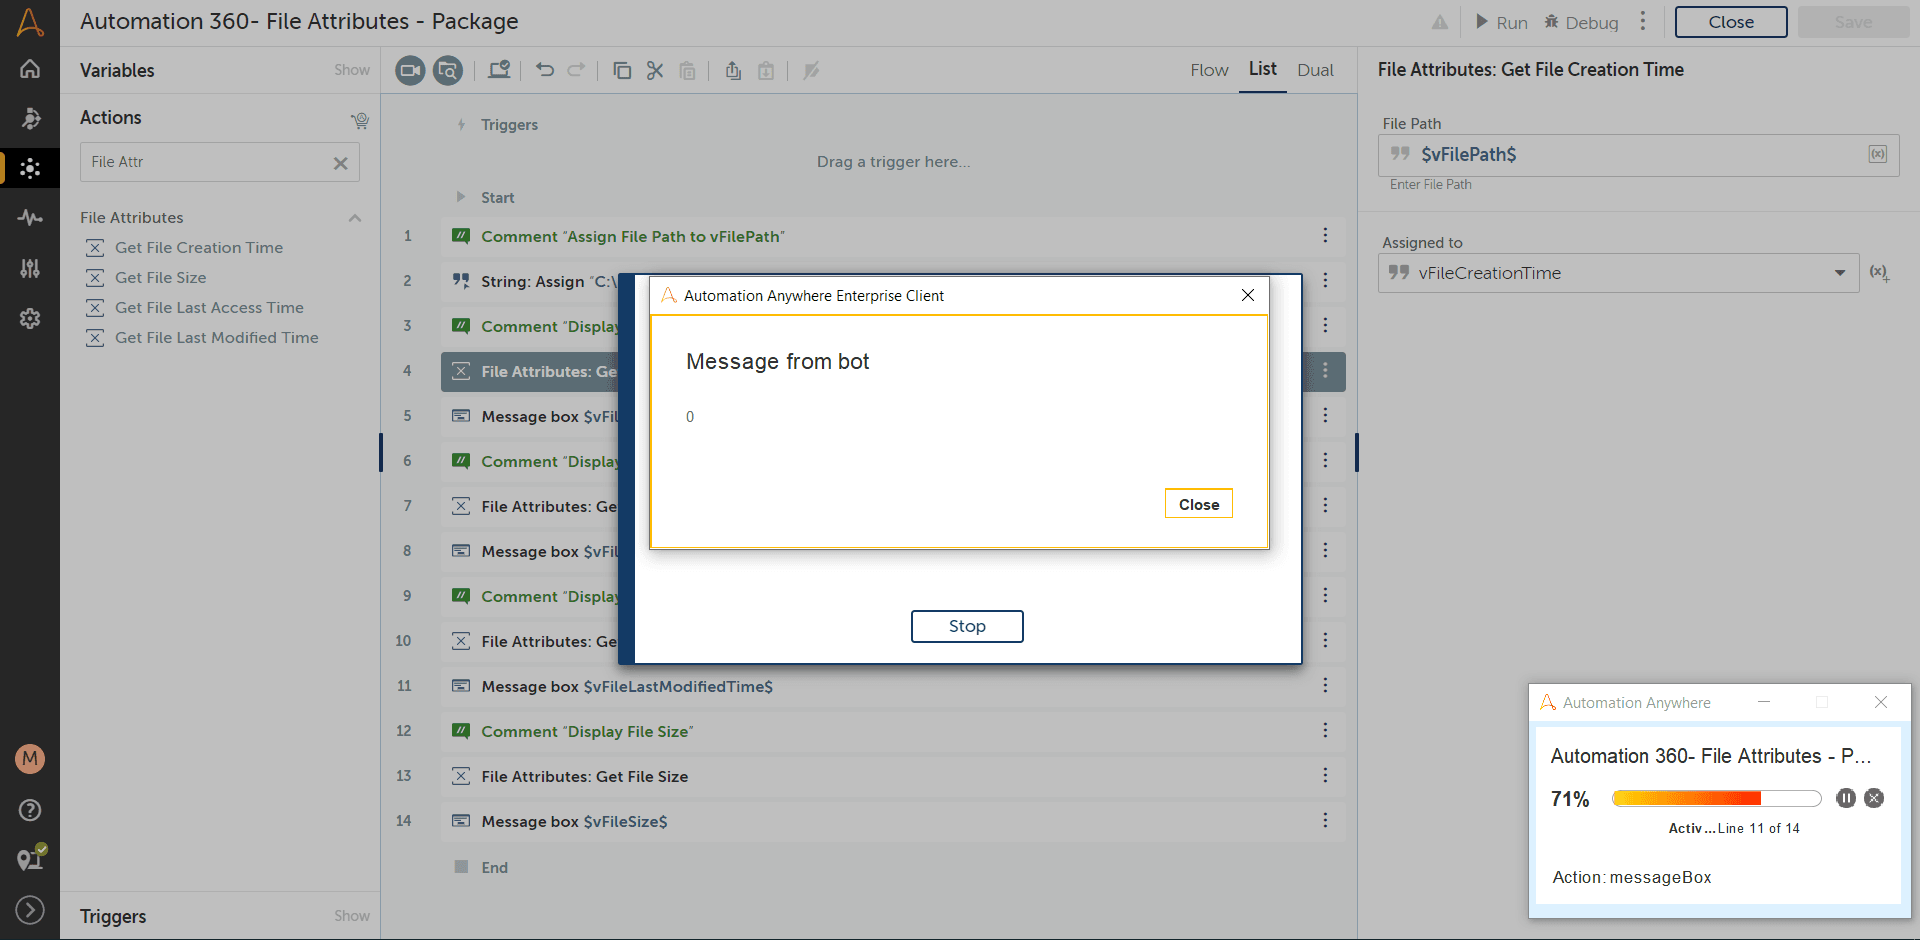Click the Stop button in the run dialog
This screenshot has height=940, width=1920.
tap(967, 626)
